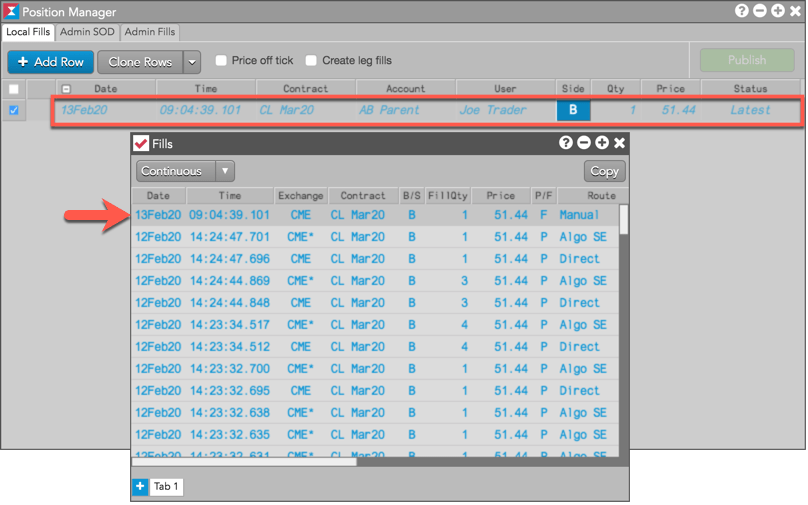Open help for the Position Manager window

click(x=741, y=10)
